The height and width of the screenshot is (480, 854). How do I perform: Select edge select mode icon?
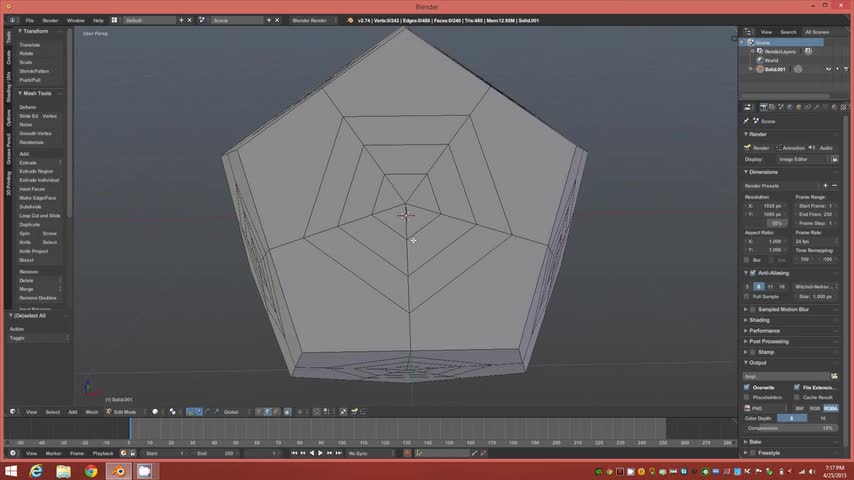pyautogui.click(x=267, y=412)
